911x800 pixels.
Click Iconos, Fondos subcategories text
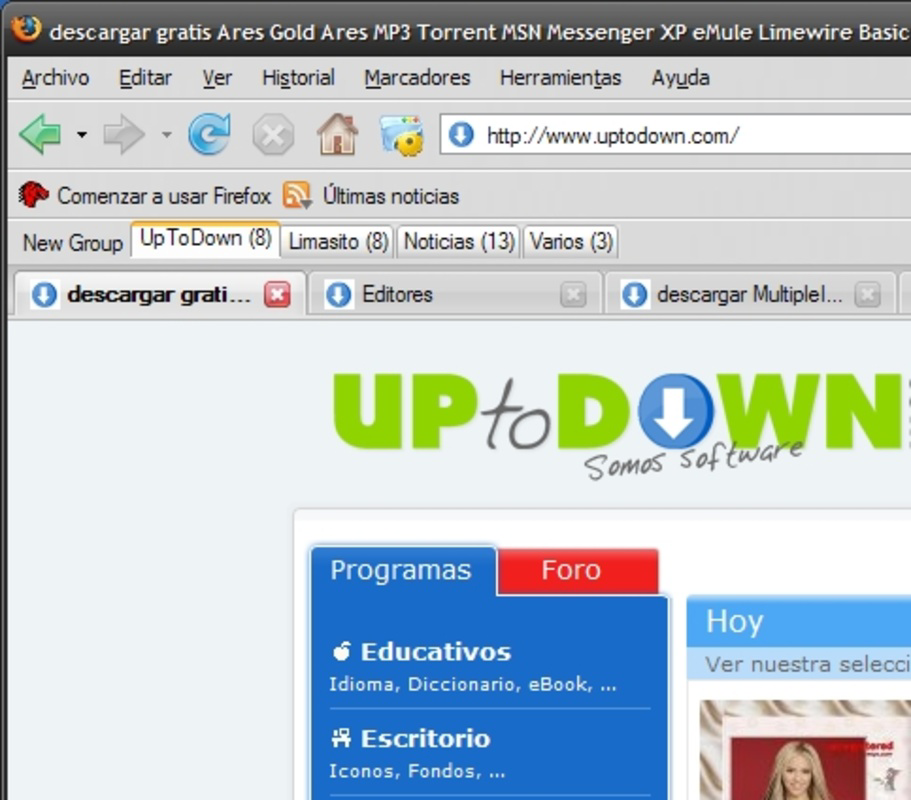[x=417, y=771]
